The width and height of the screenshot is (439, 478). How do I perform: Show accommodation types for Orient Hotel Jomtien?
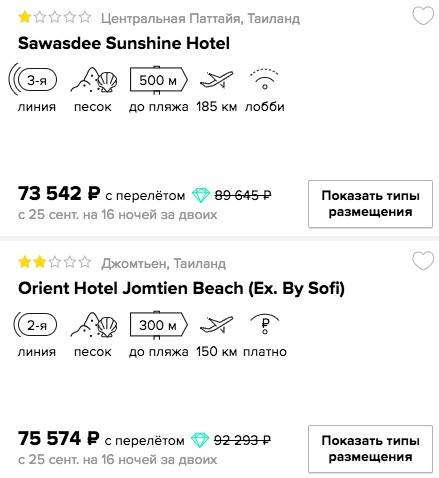(x=370, y=449)
